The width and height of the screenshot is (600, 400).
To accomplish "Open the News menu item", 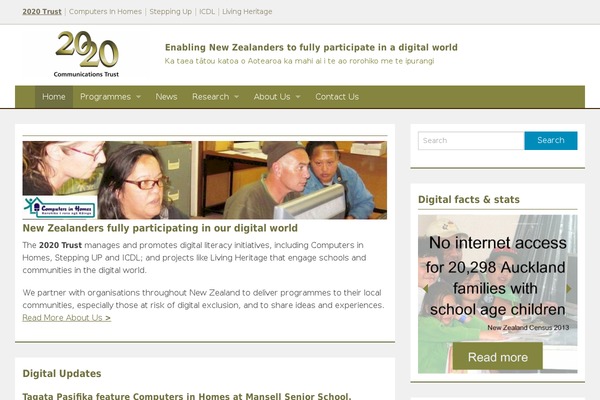I will pos(166,97).
